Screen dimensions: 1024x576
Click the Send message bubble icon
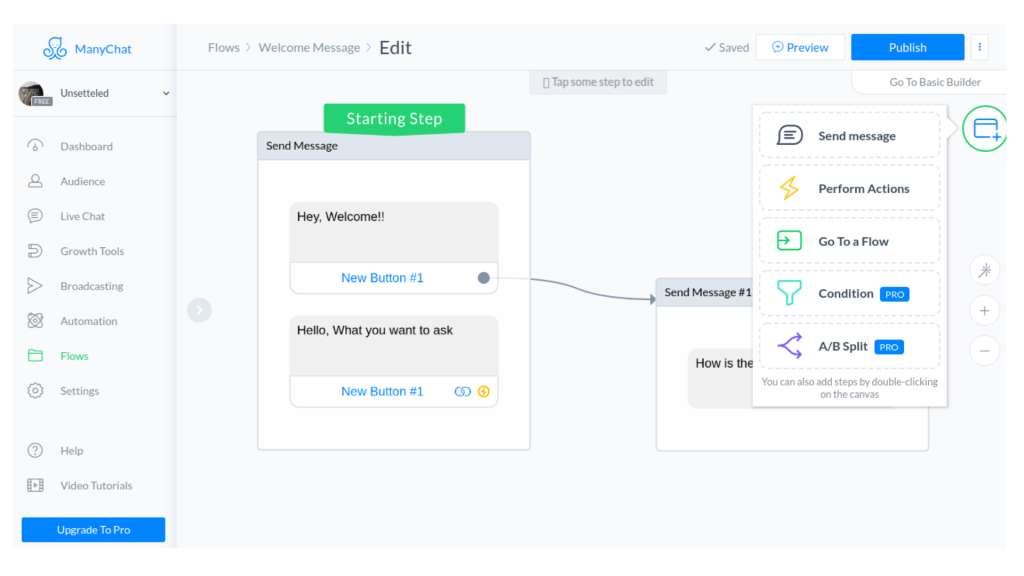click(x=790, y=135)
